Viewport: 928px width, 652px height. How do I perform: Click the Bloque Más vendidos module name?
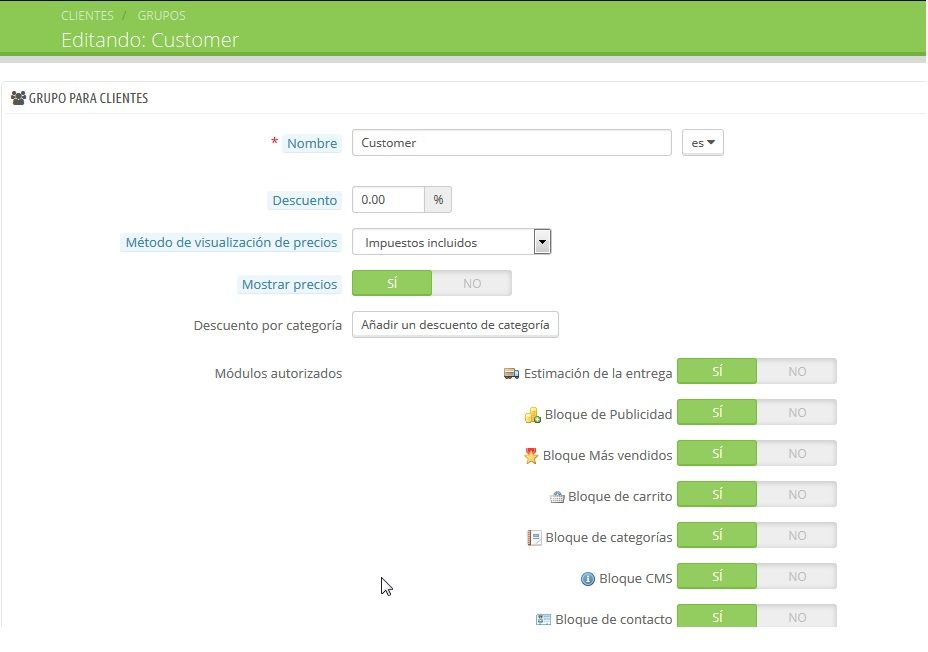[x=607, y=456]
